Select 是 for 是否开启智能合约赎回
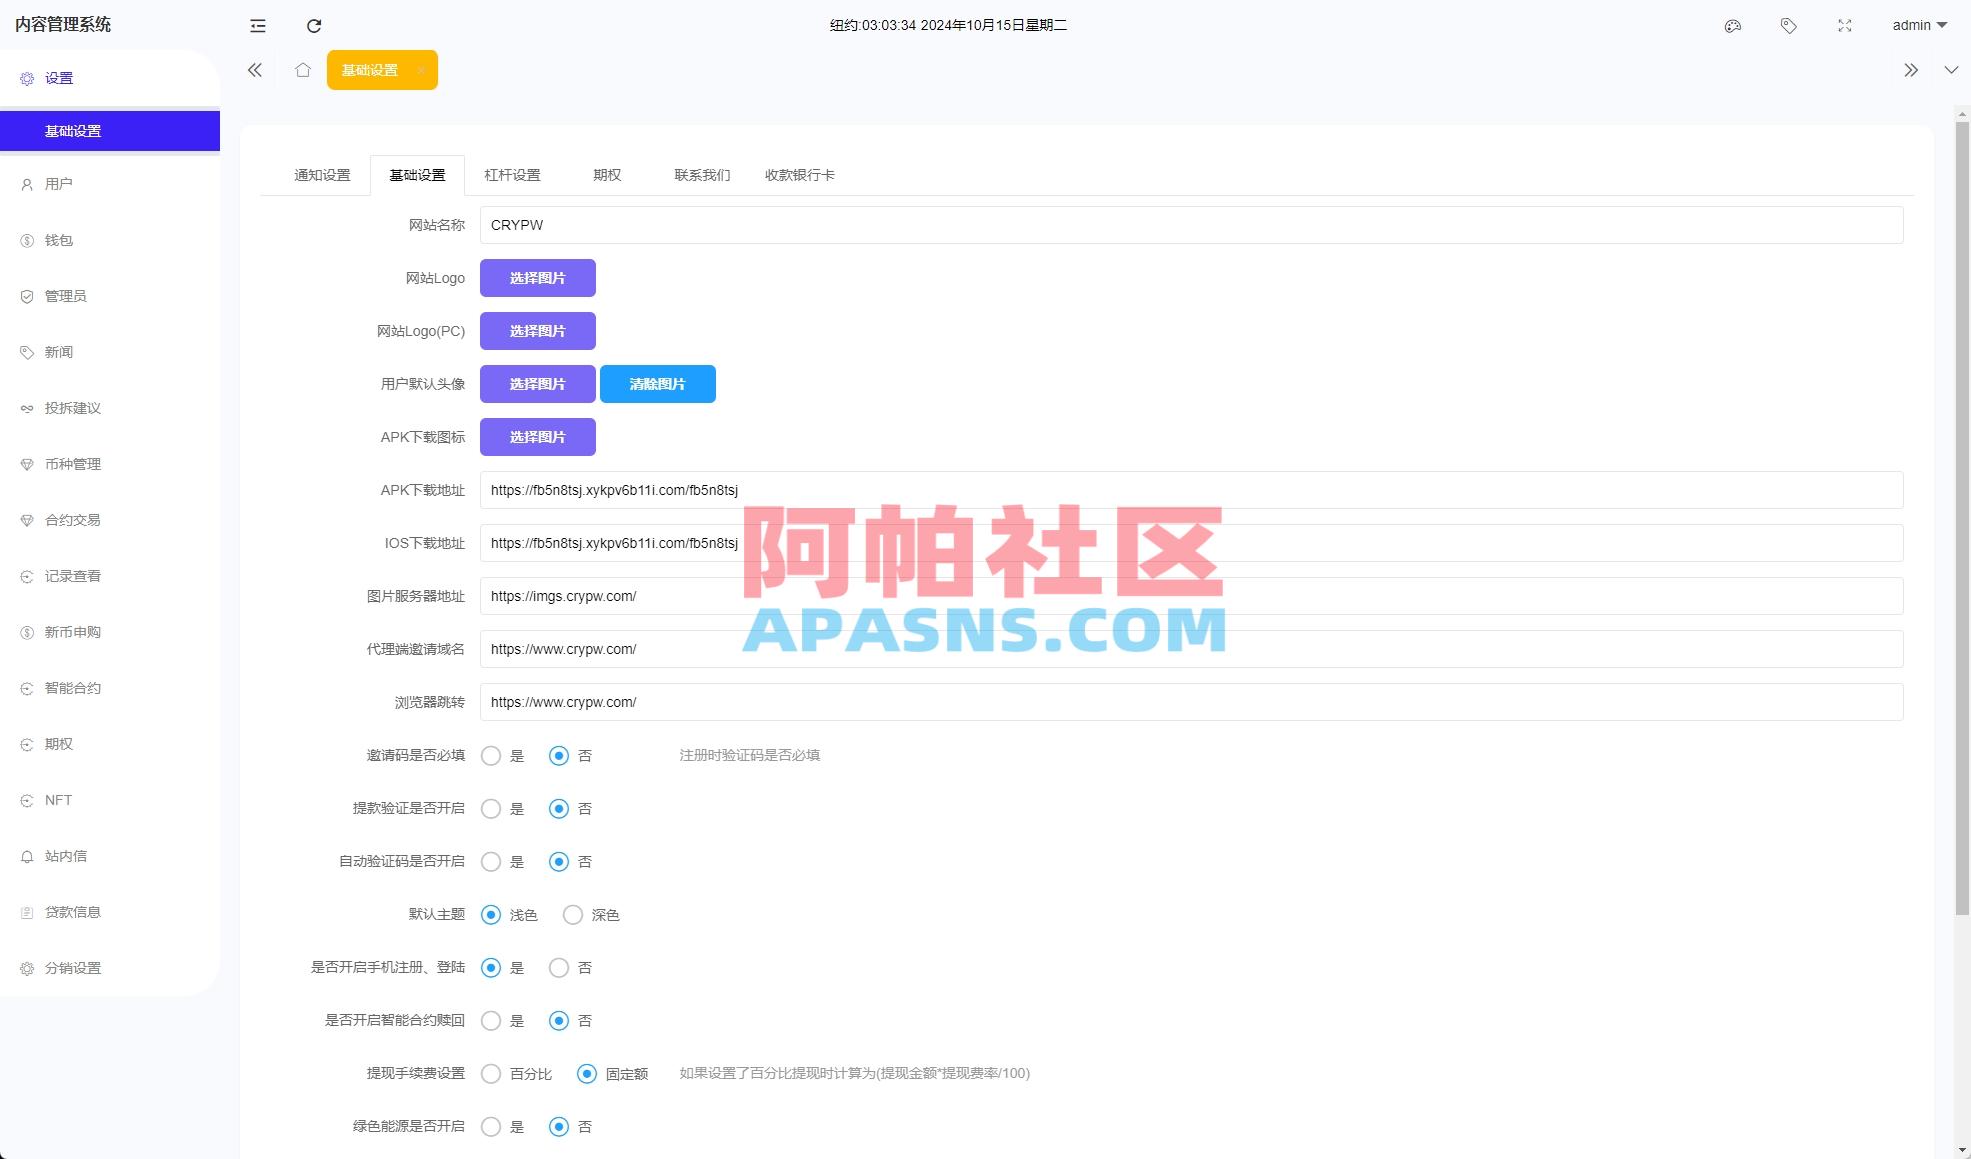The width and height of the screenshot is (1971, 1159). point(491,1020)
